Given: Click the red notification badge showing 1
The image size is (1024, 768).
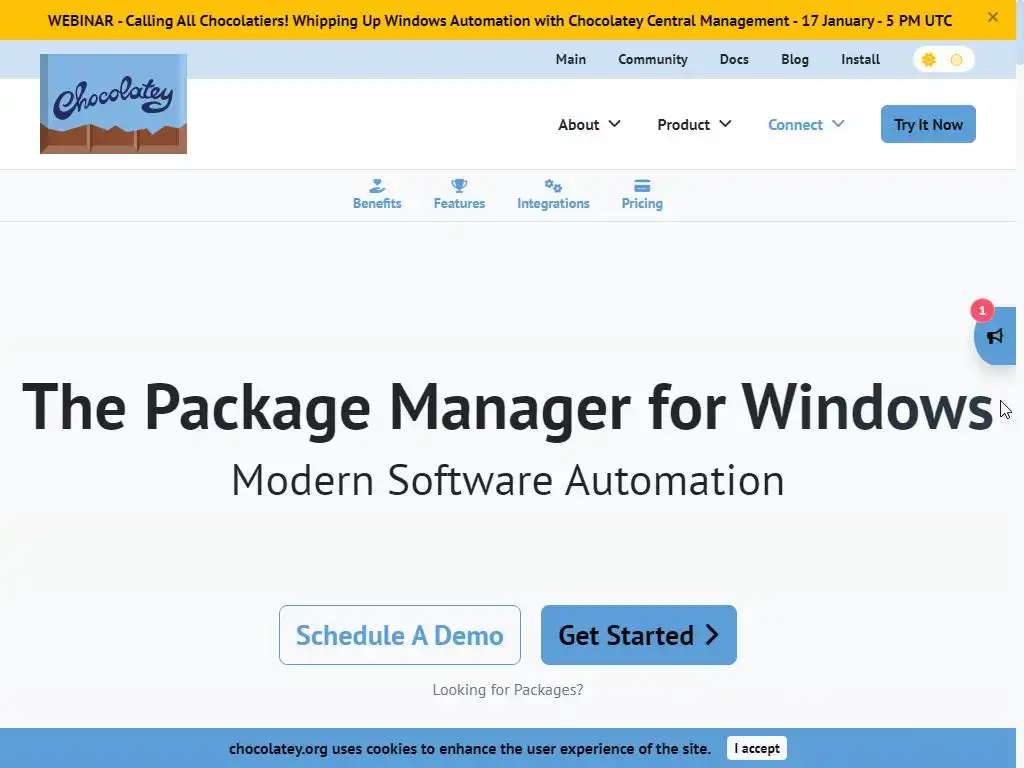Looking at the screenshot, I should [x=982, y=311].
